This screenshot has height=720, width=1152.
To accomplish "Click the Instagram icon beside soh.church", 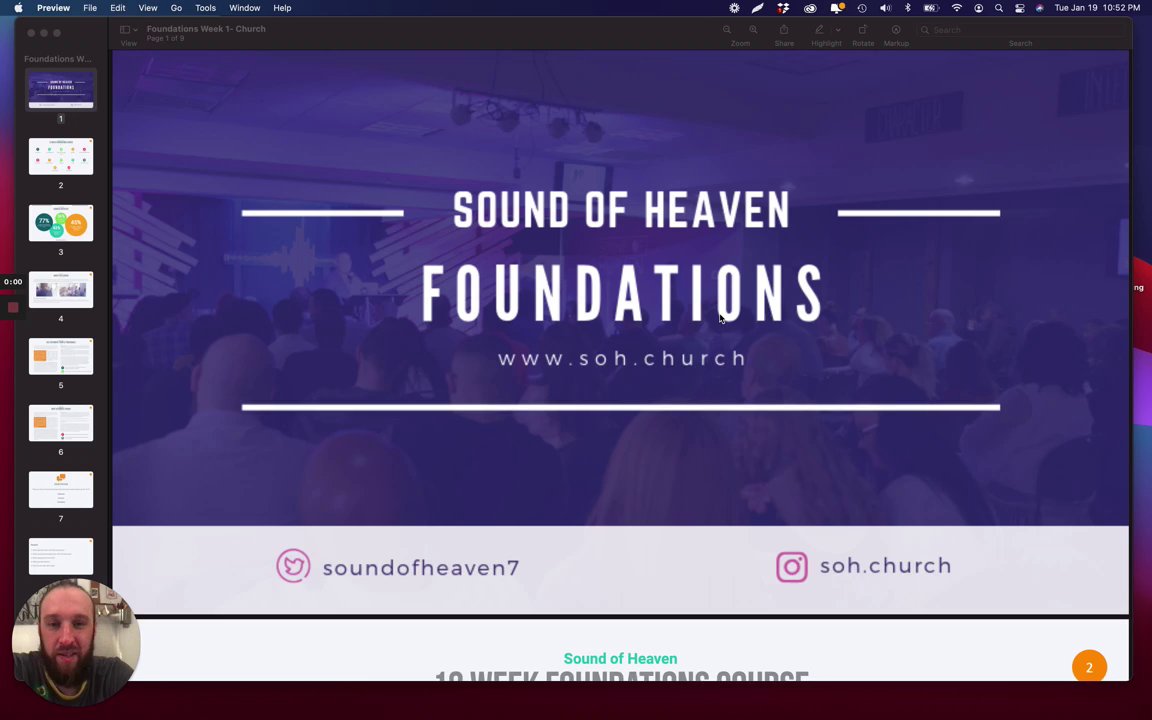I will point(792,567).
